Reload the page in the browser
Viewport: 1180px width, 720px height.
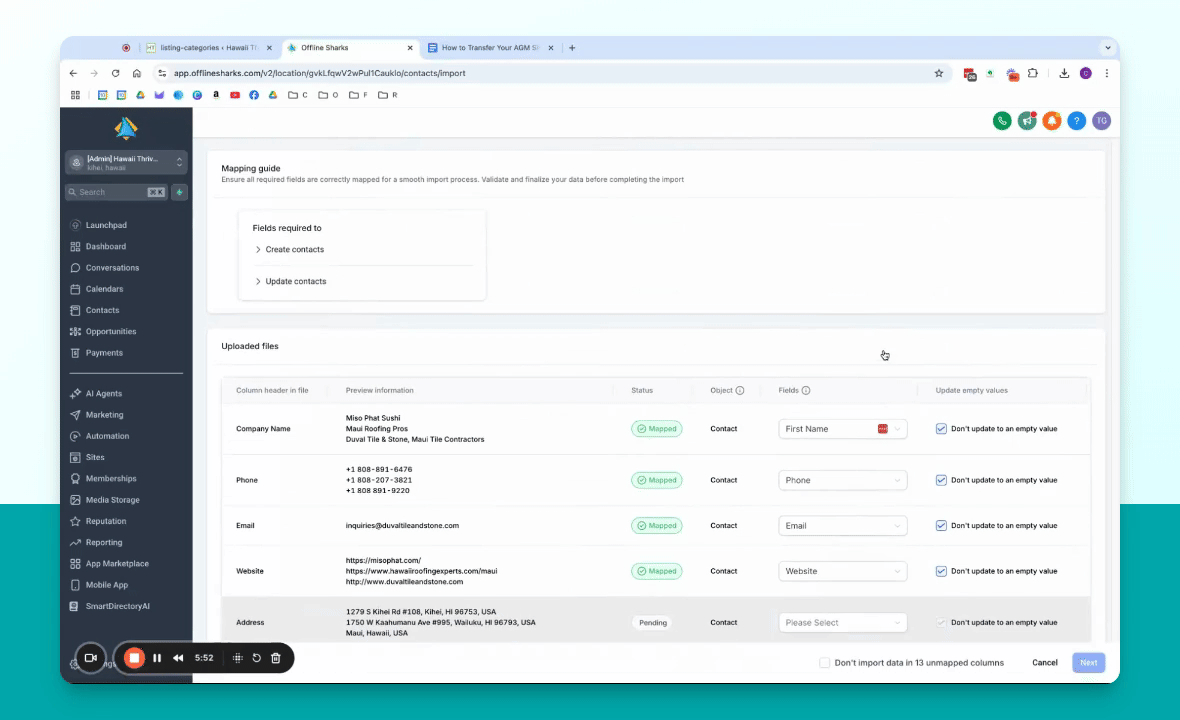[x=115, y=73]
